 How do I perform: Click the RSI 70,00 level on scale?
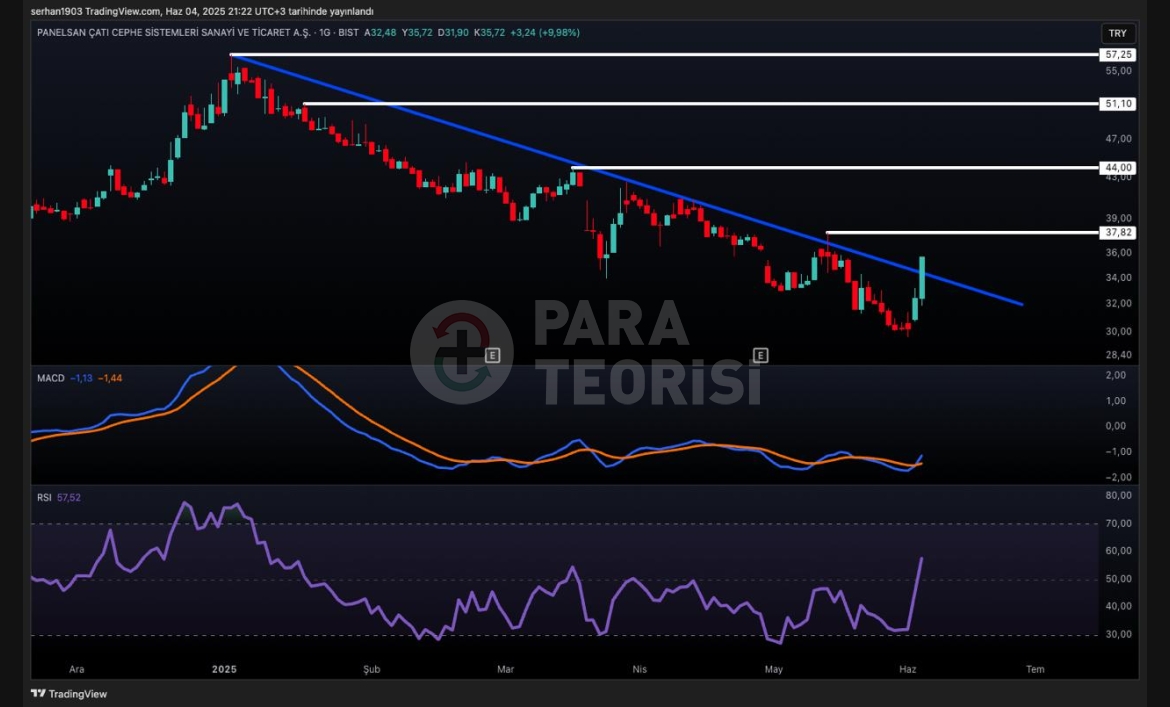[x=1119, y=523]
